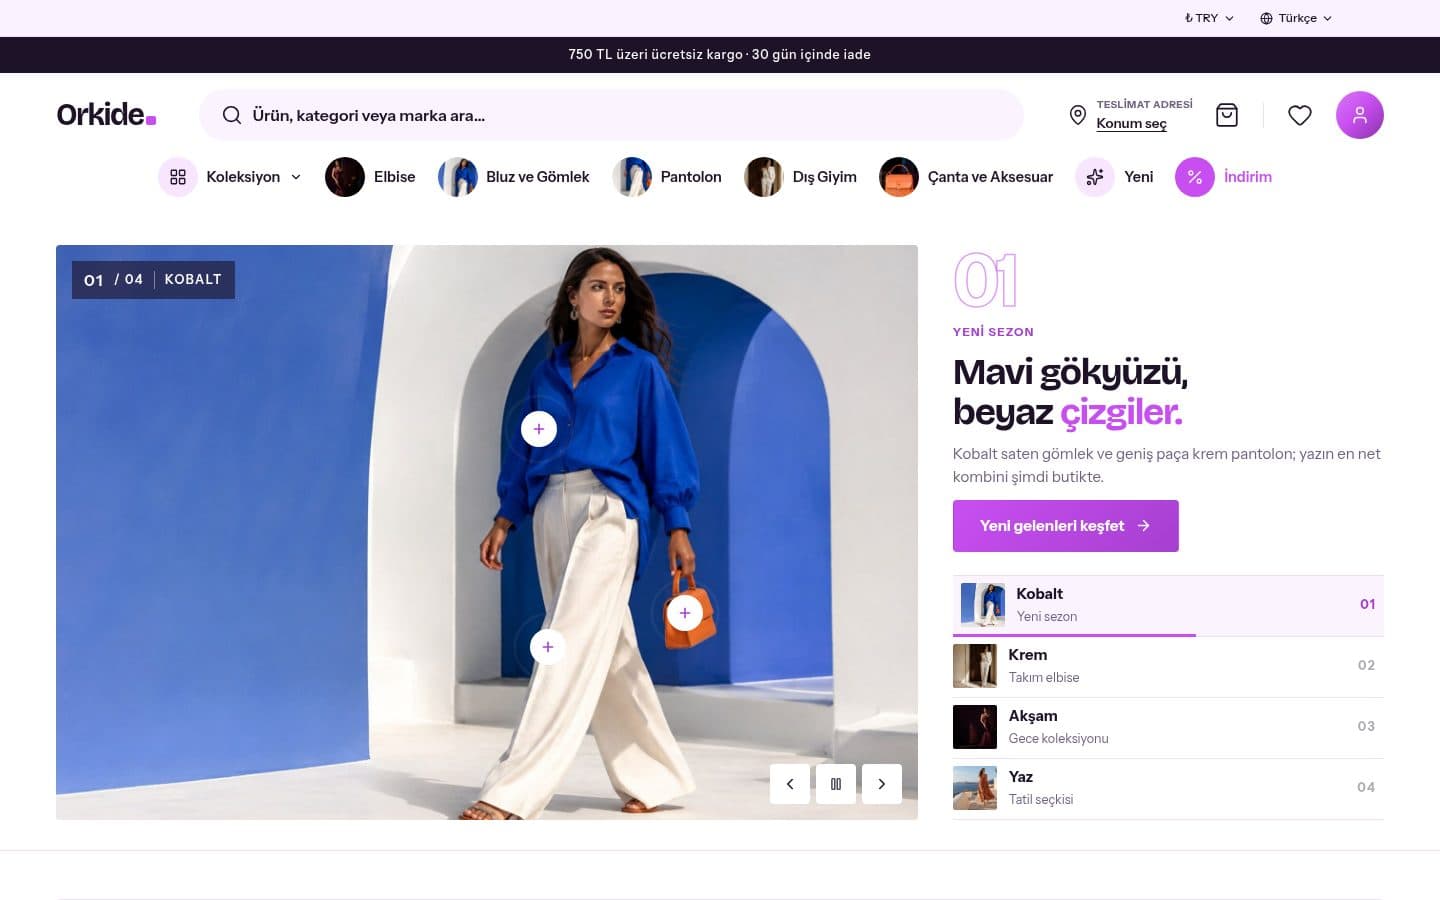Image resolution: width=1440 pixels, height=900 pixels.
Task: Go to the next slide arrow
Action: coord(882,784)
